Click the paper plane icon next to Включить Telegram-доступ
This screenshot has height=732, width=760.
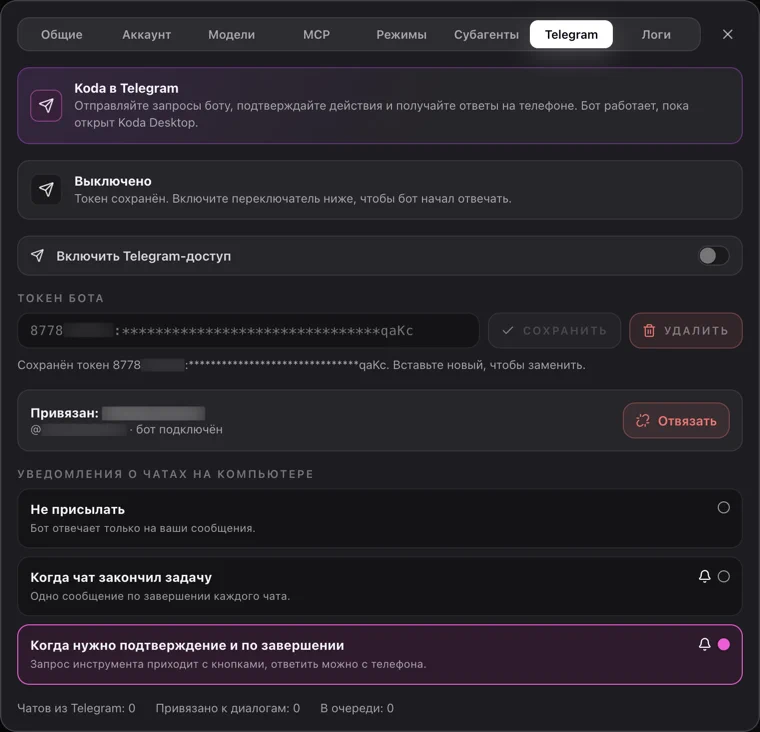[38, 255]
